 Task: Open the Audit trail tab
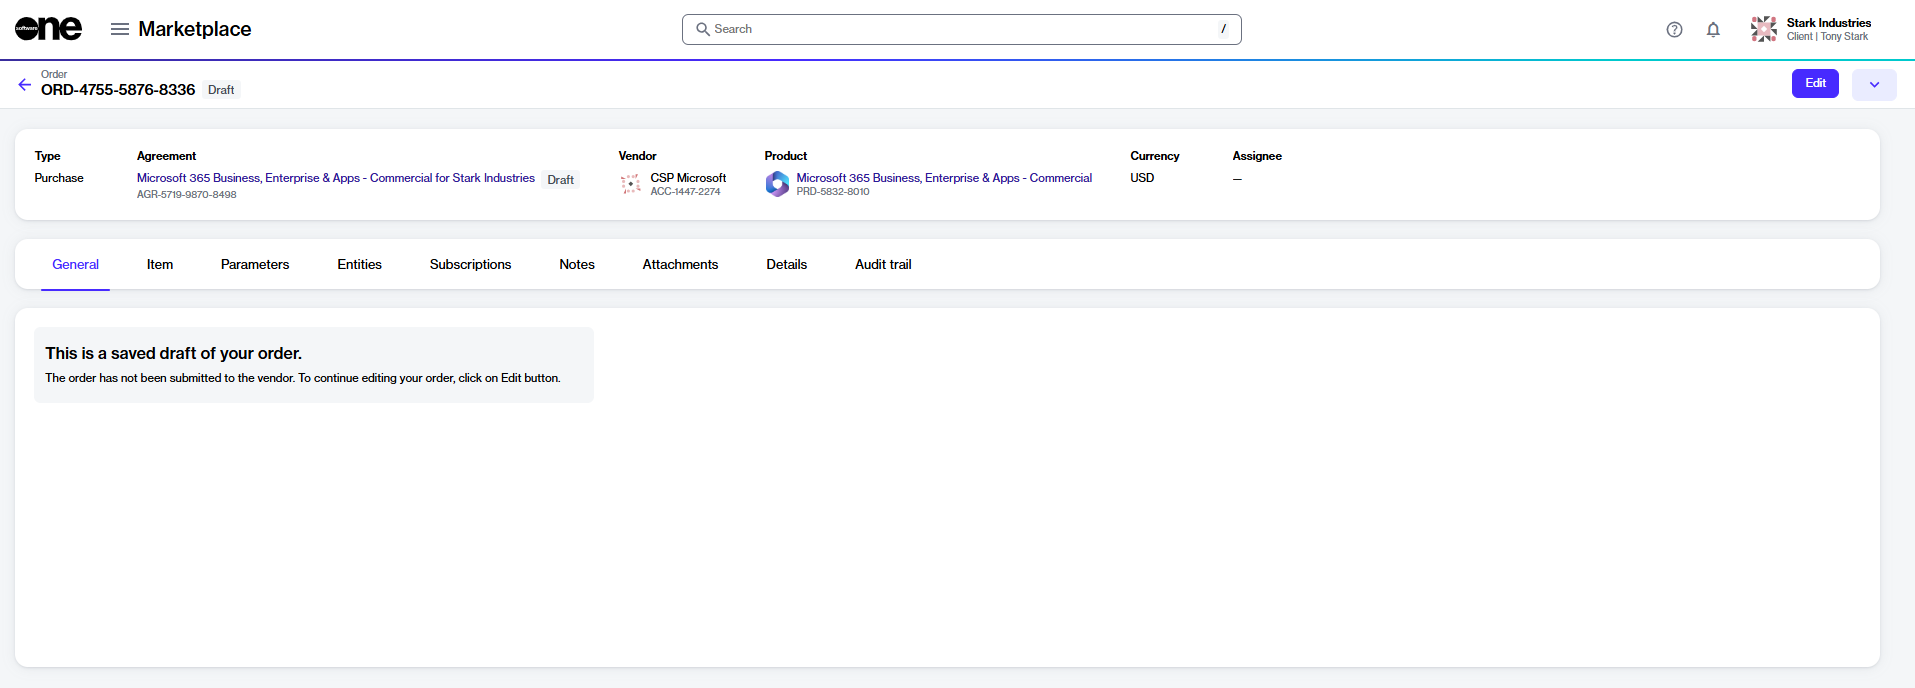[x=883, y=265]
